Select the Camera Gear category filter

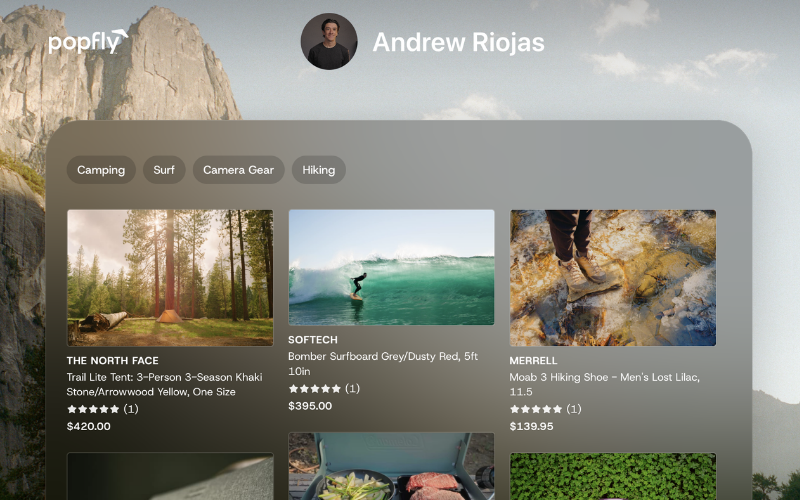238,170
